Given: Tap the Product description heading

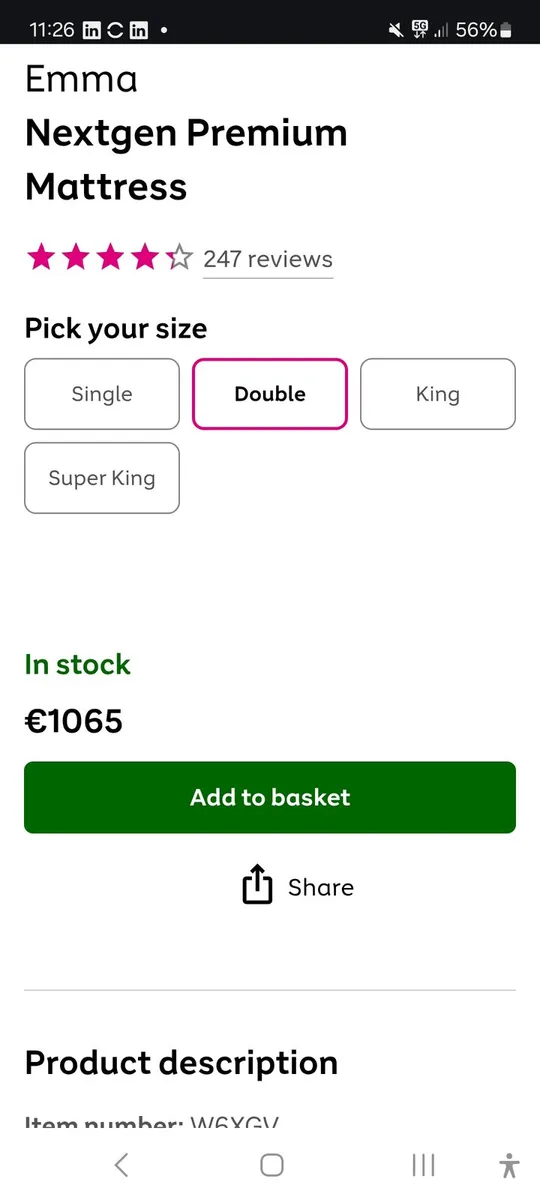Looking at the screenshot, I should pos(181,1062).
